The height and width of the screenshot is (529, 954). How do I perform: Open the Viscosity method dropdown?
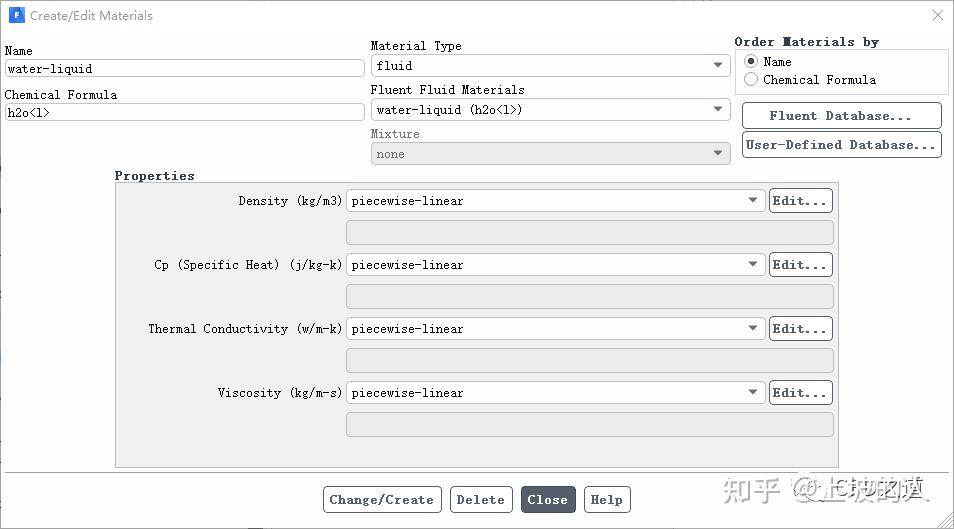pos(555,393)
